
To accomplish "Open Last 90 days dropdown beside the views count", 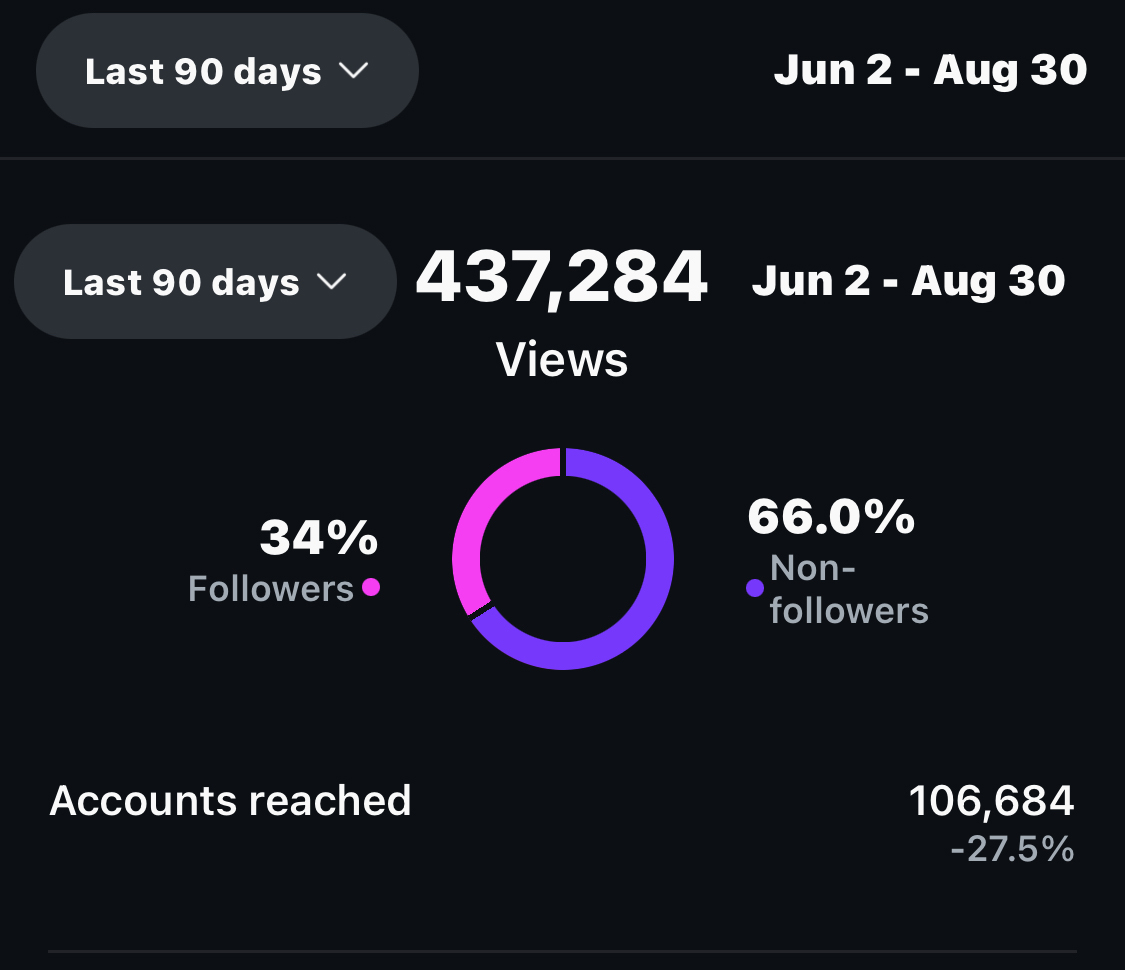I will pos(204,282).
